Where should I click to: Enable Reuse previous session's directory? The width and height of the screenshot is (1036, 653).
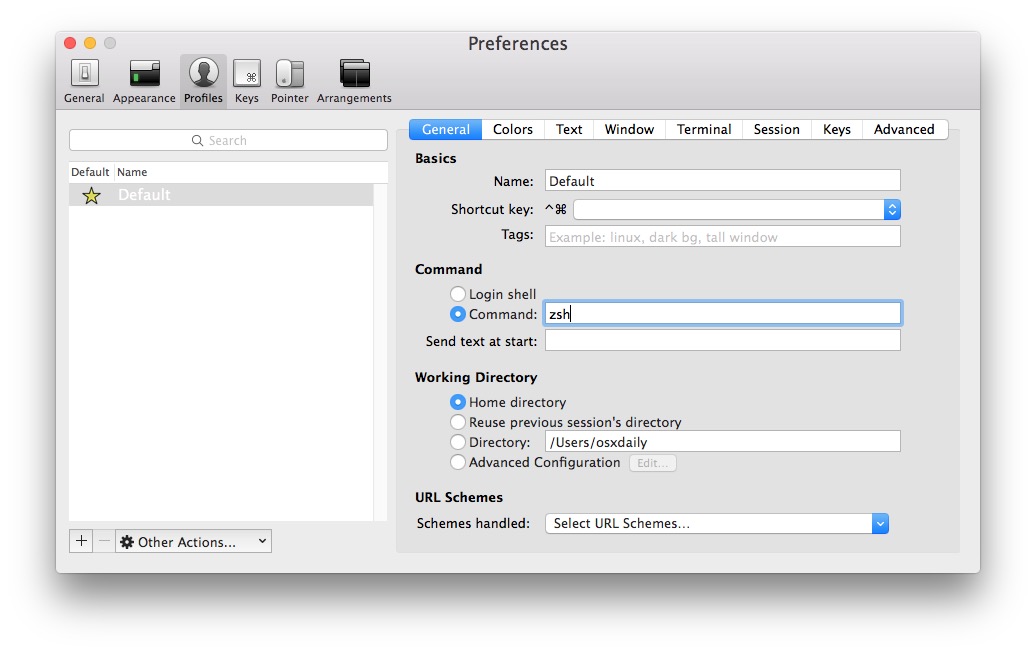click(x=458, y=422)
